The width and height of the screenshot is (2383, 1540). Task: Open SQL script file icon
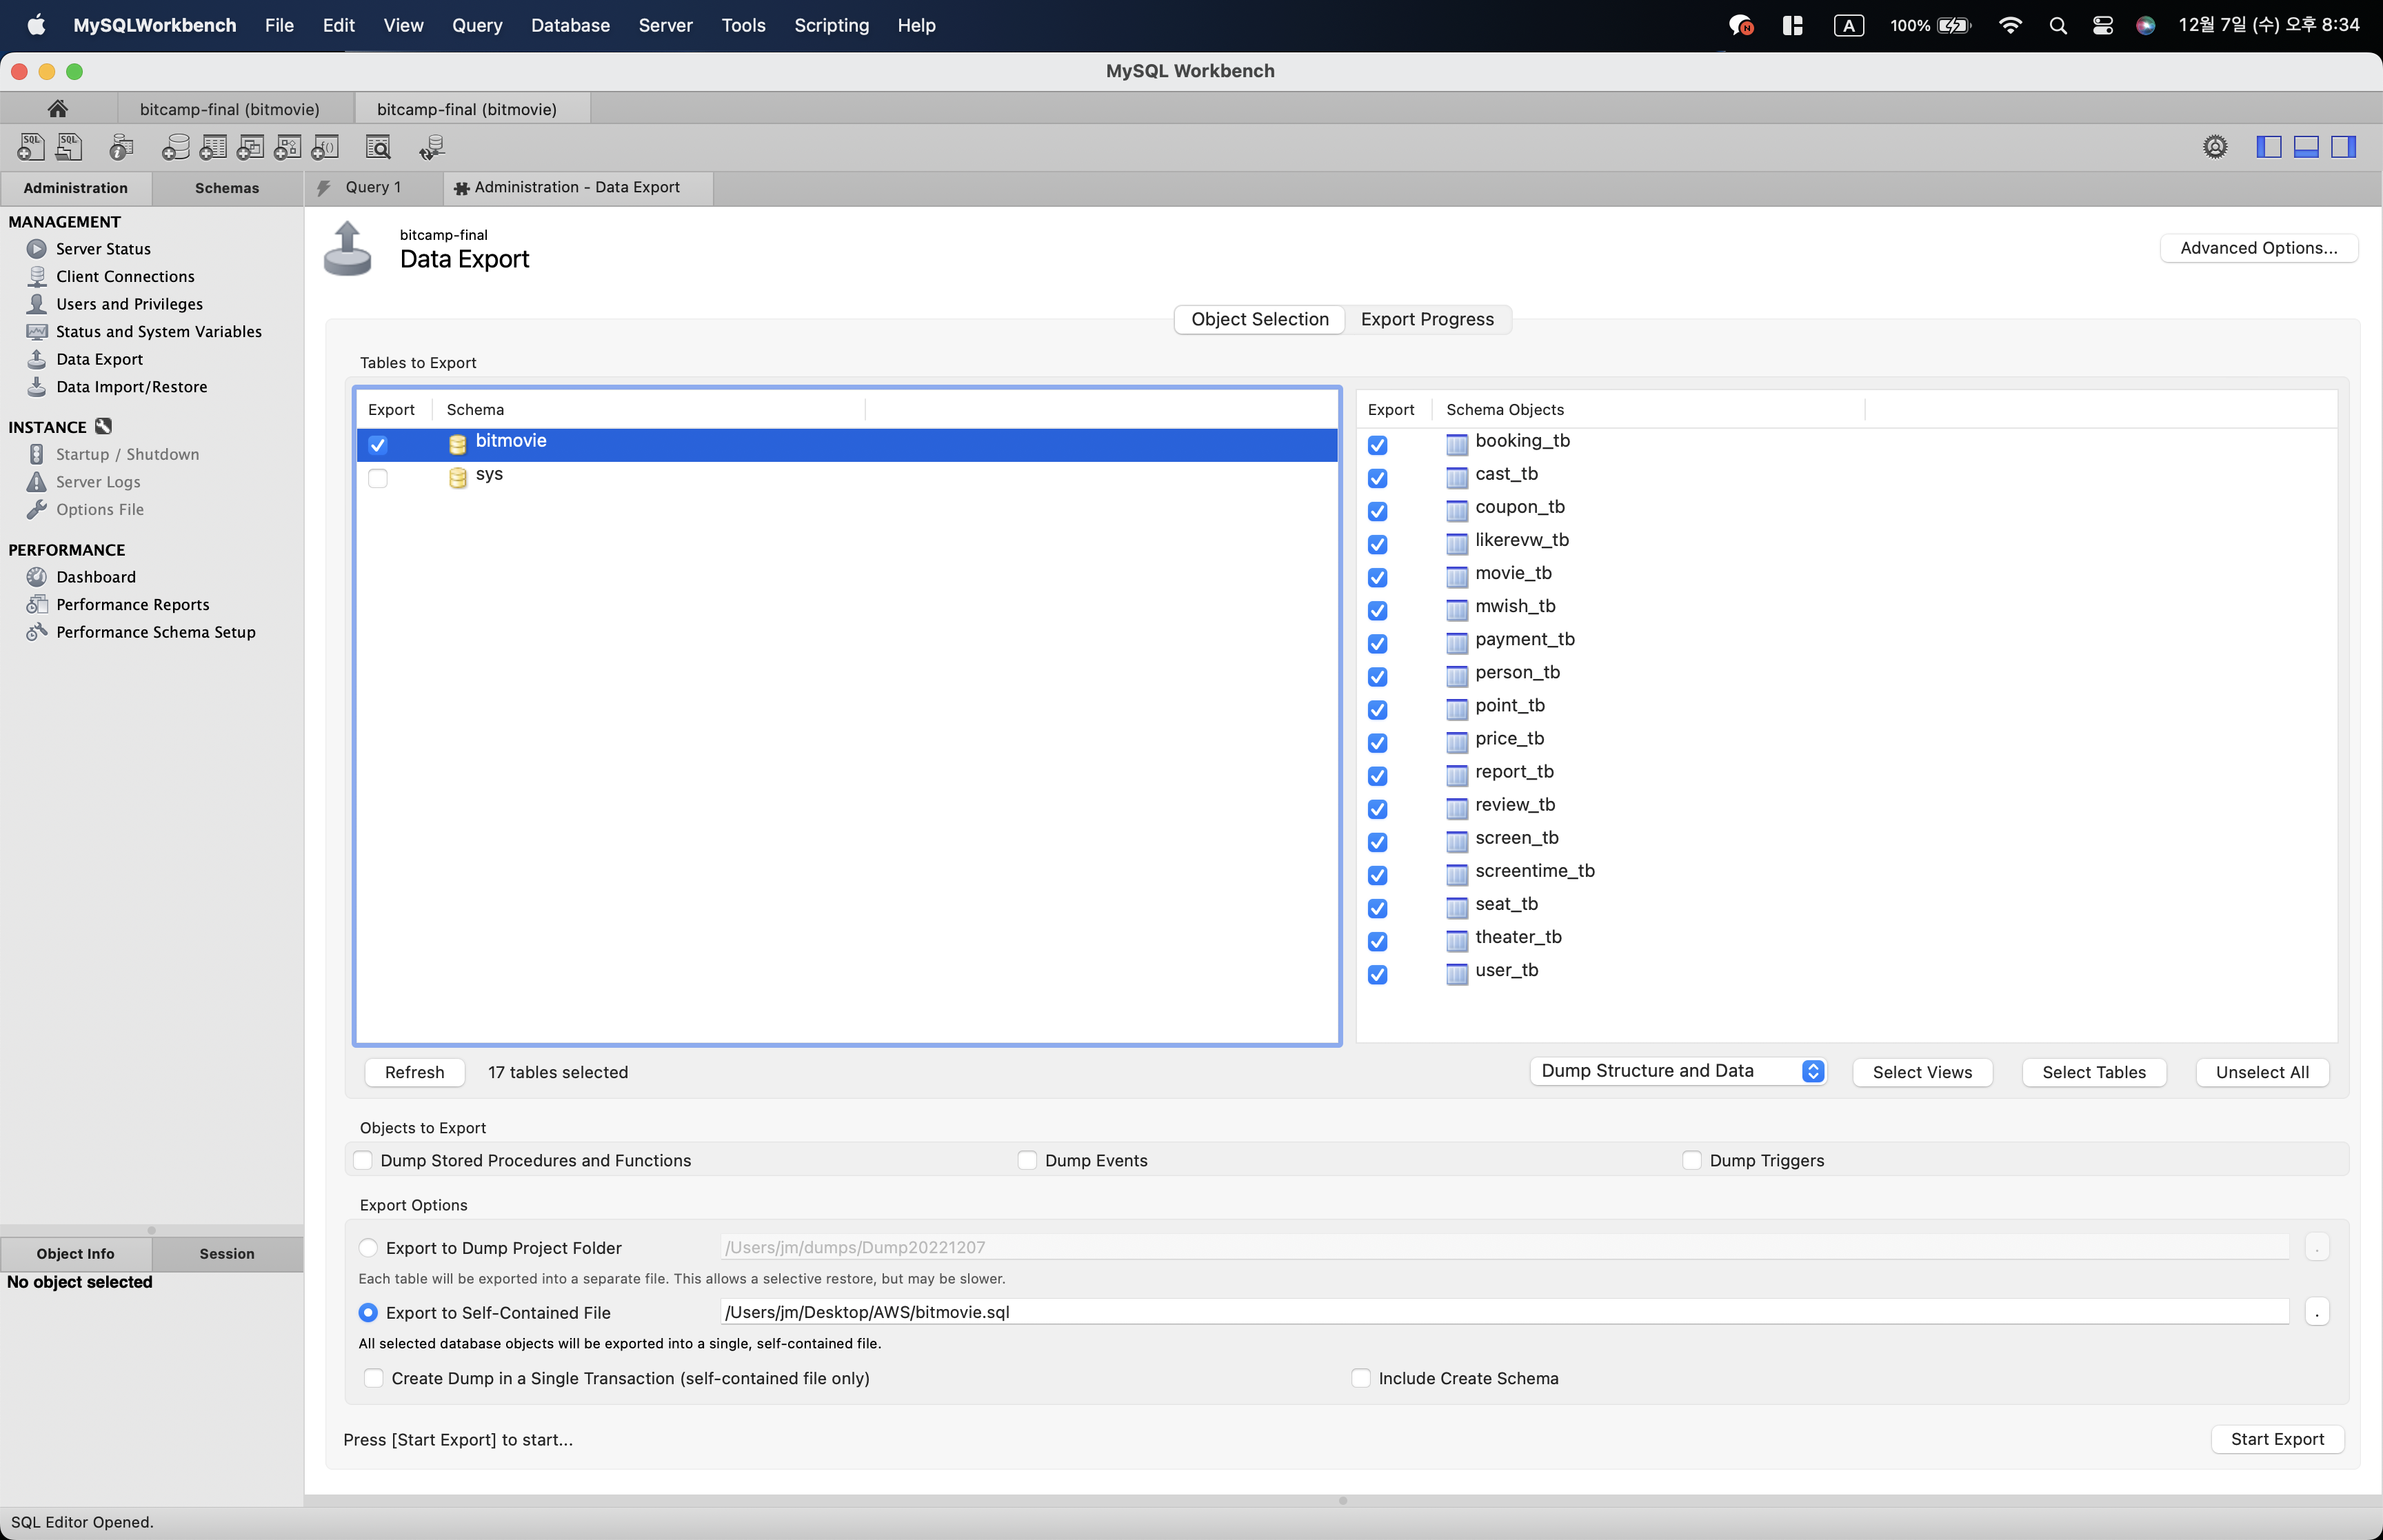click(x=69, y=147)
